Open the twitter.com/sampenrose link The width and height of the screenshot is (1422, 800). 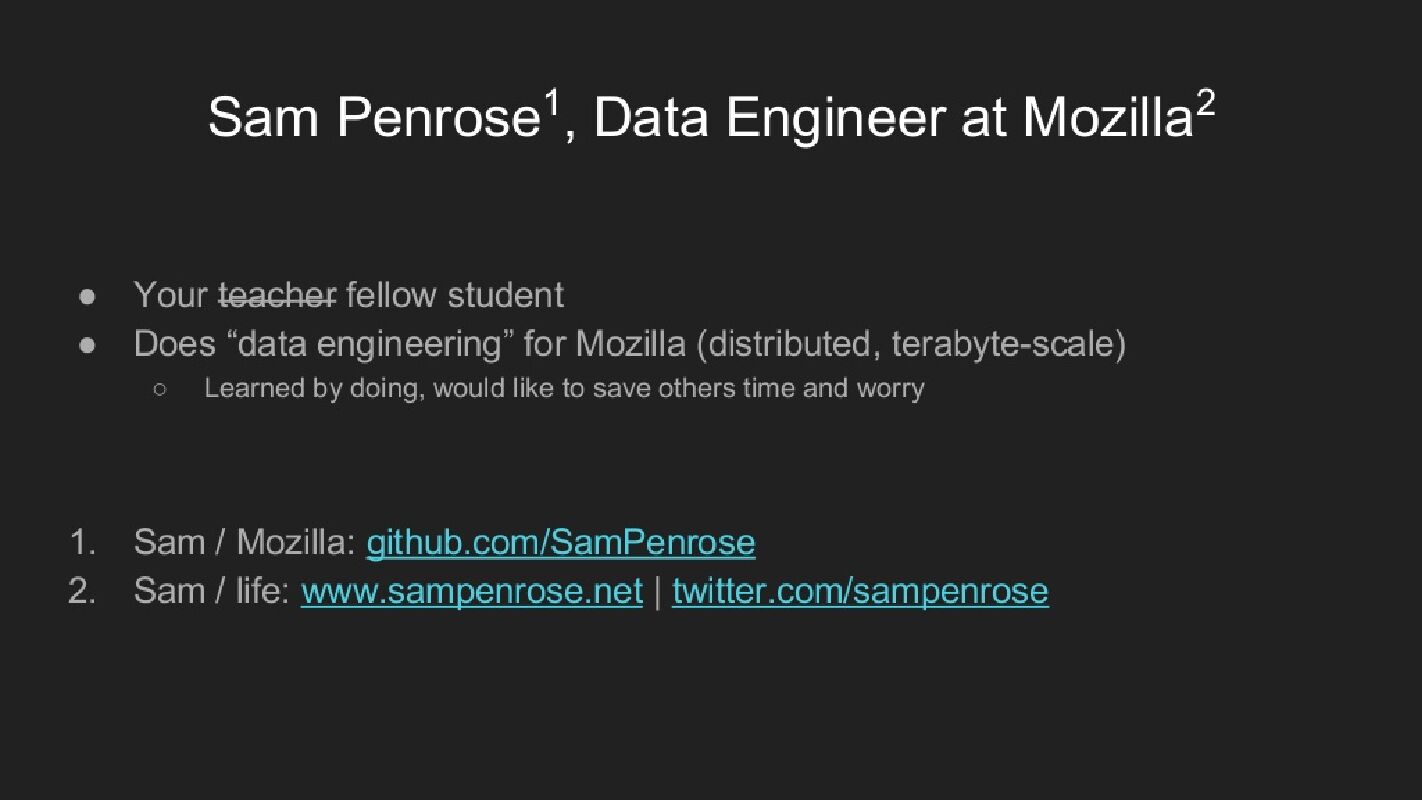point(860,591)
